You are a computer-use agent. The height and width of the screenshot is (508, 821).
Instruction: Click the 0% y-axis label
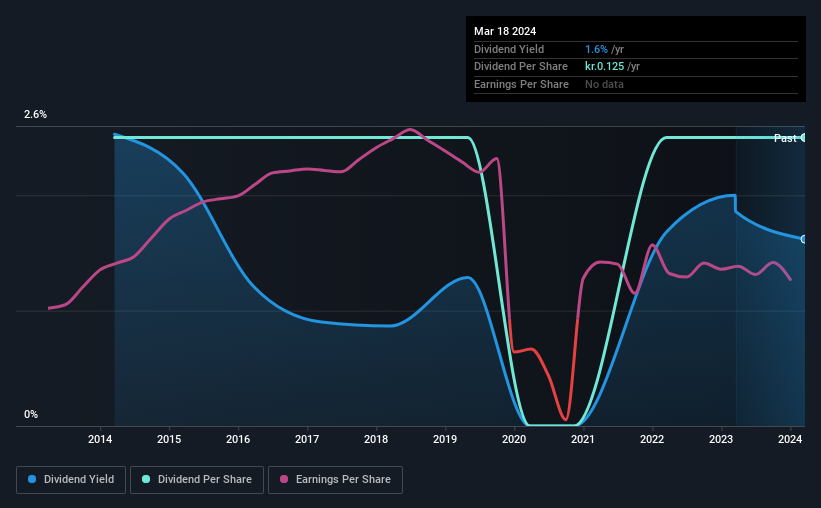pos(31,414)
